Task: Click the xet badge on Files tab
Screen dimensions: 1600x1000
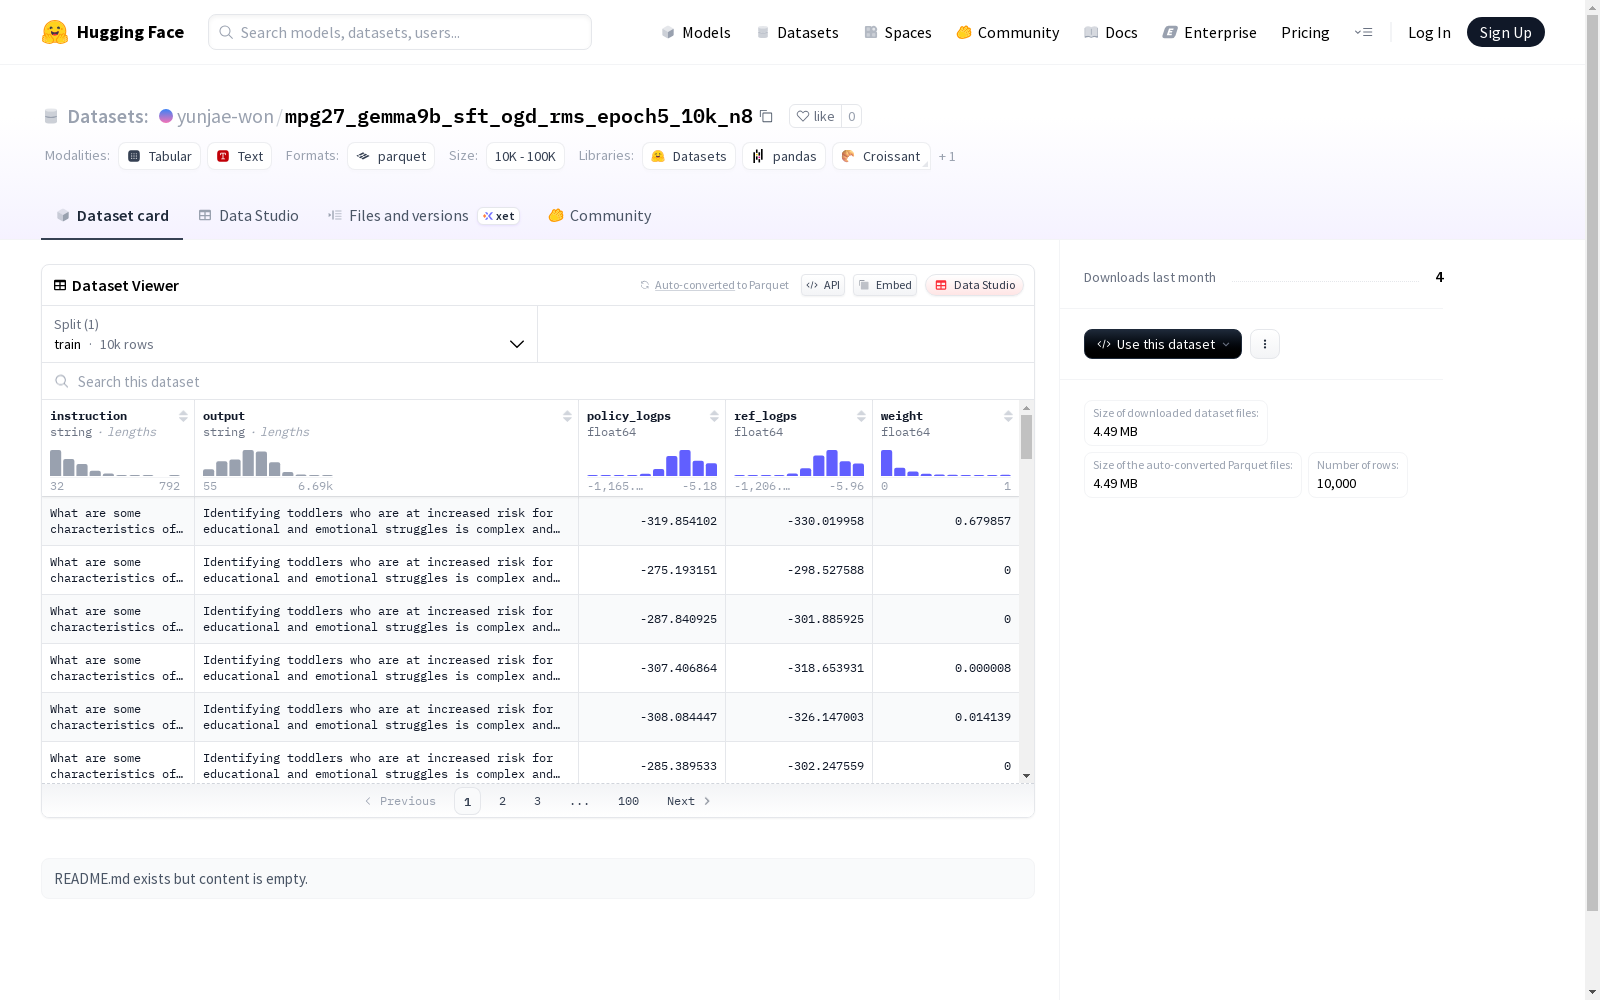Action: pyautogui.click(x=499, y=216)
